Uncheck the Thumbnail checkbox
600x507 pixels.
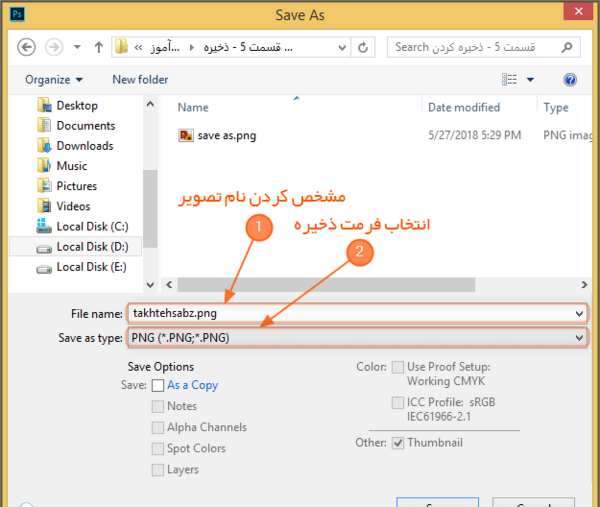point(398,443)
